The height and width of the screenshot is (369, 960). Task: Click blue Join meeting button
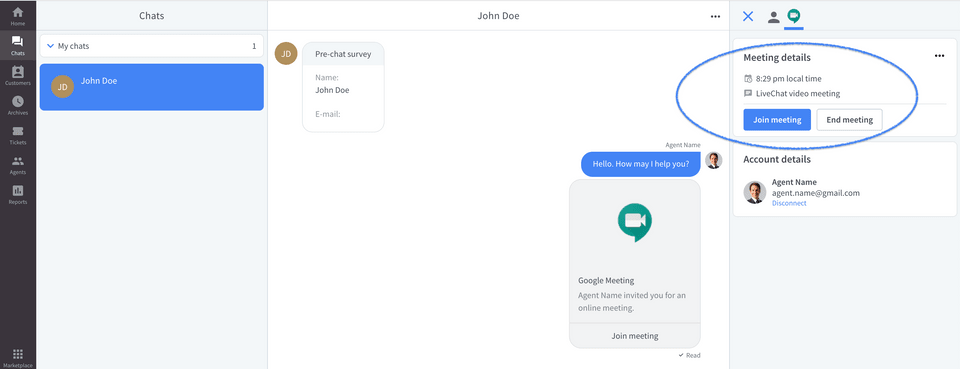(777, 120)
